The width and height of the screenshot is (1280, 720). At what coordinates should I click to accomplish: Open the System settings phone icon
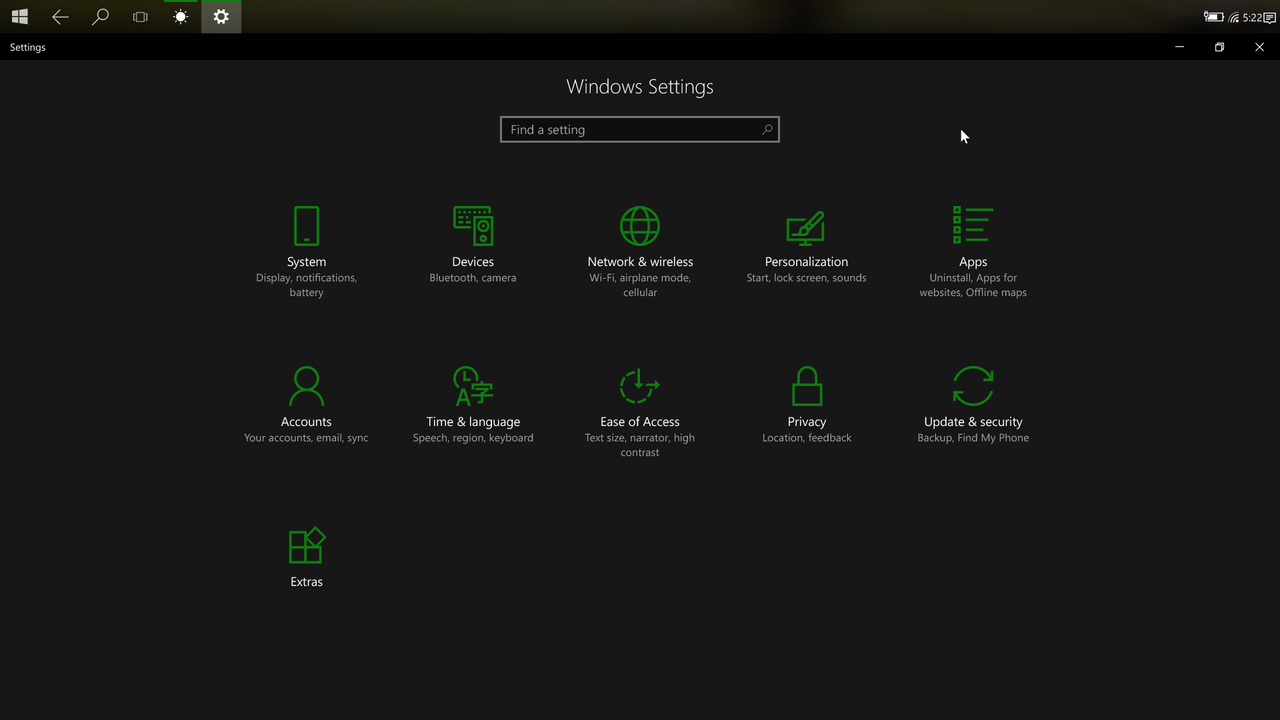(x=306, y=226)
